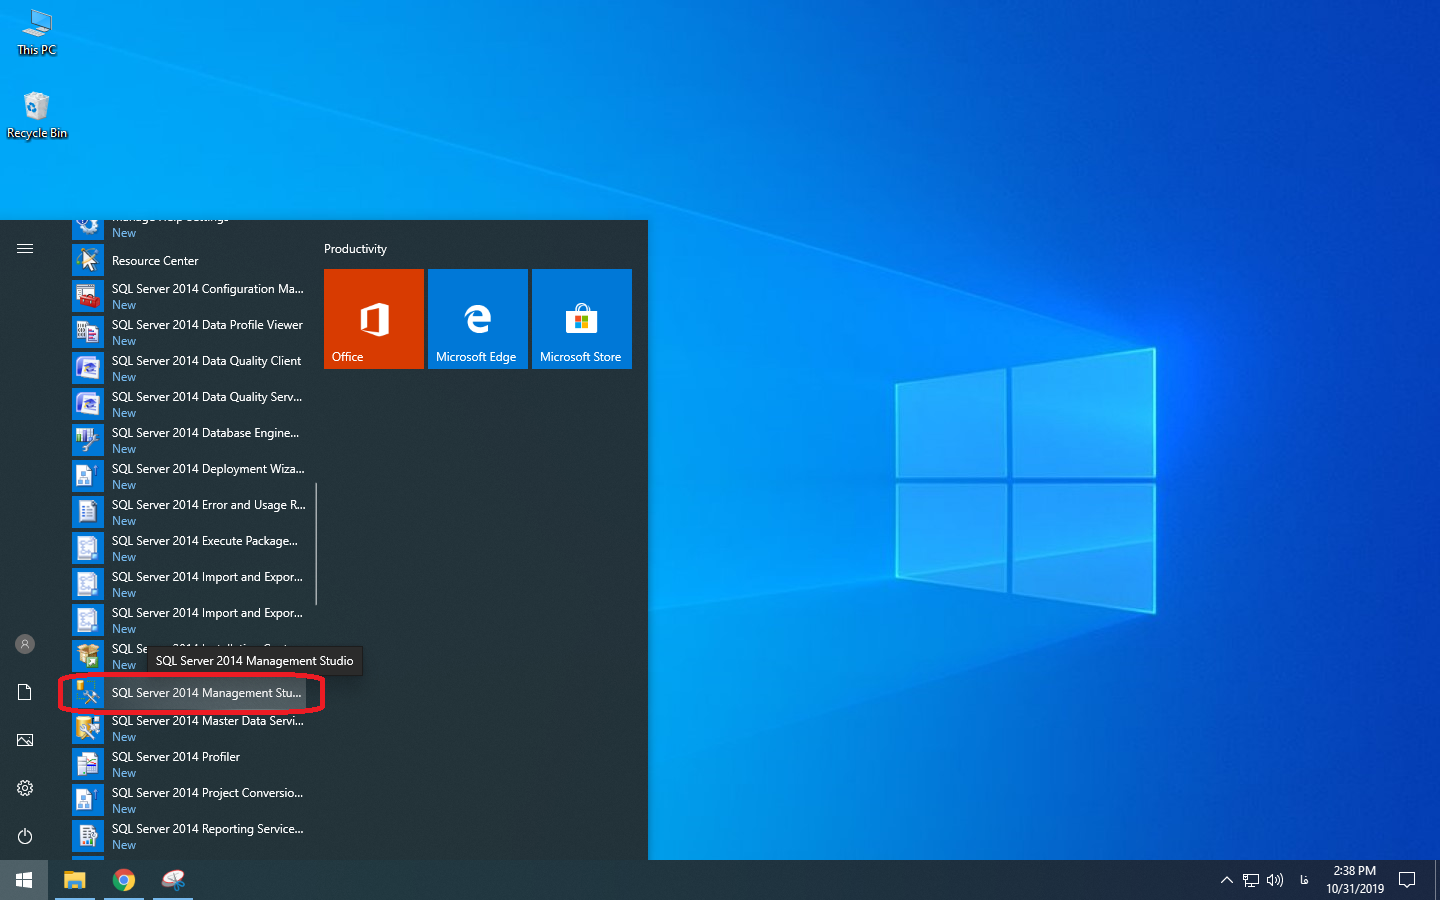Image resolution: width=1440 pixels, height=900 pixels.
Task: Expand the Start menu hamburger navigation
Action: click(25, 248)
